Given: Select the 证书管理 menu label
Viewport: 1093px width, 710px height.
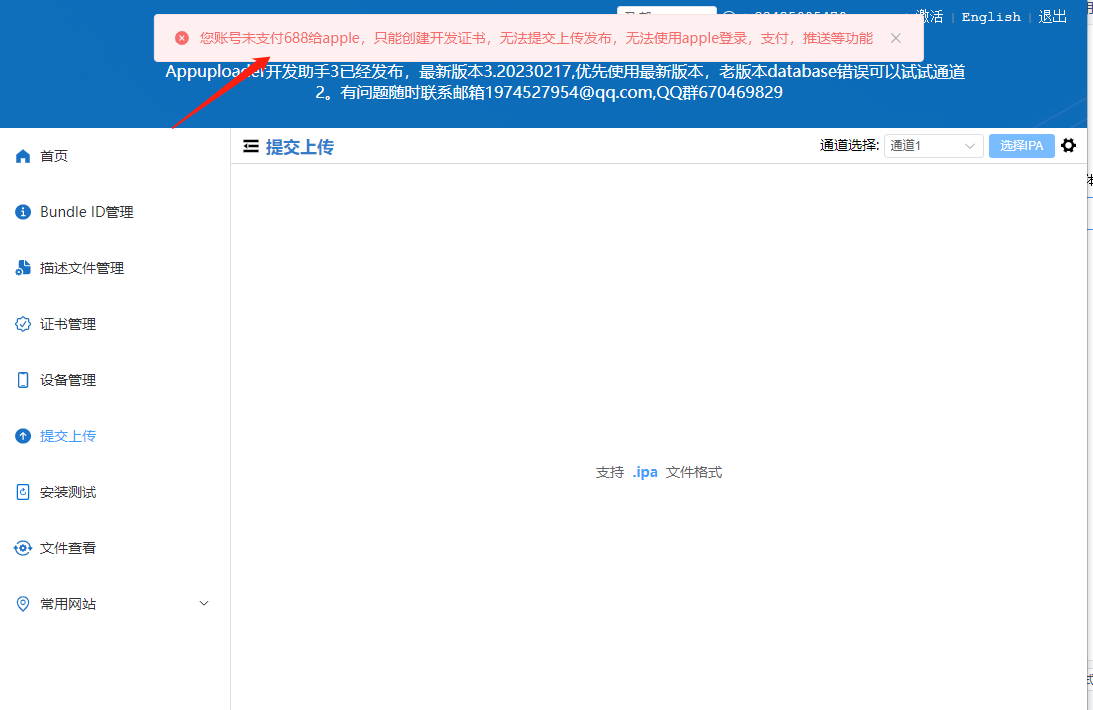Looking at the screenshot, I should click(x=68, y=324).
